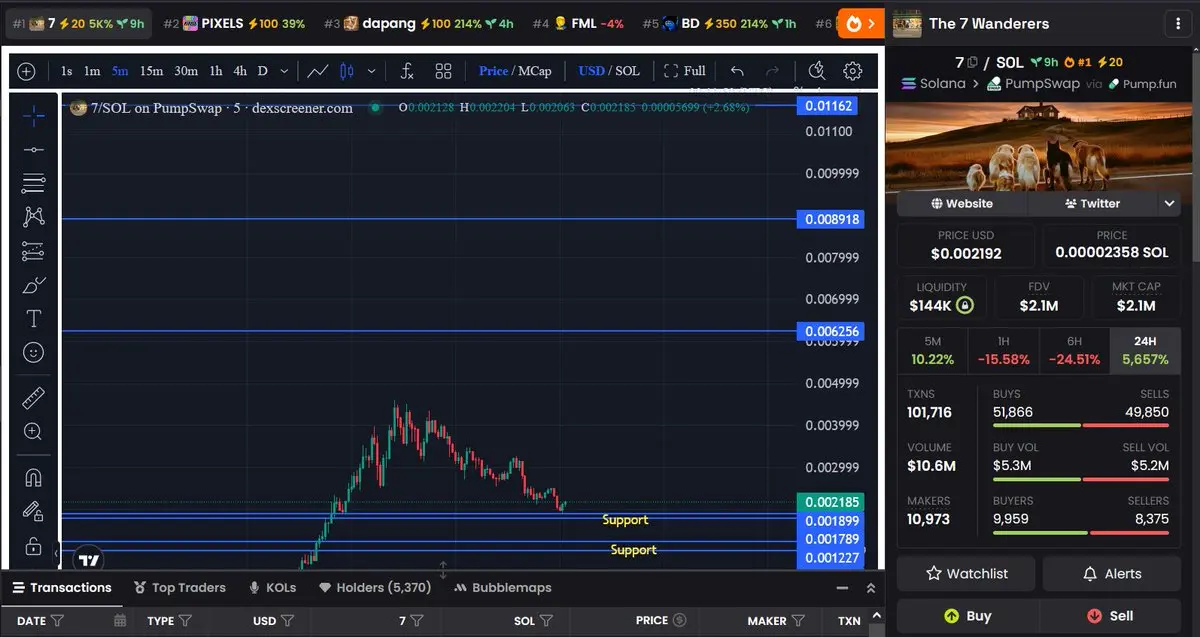Open the token Twitter link
1200x637 pixels.
click(1092, 203)
